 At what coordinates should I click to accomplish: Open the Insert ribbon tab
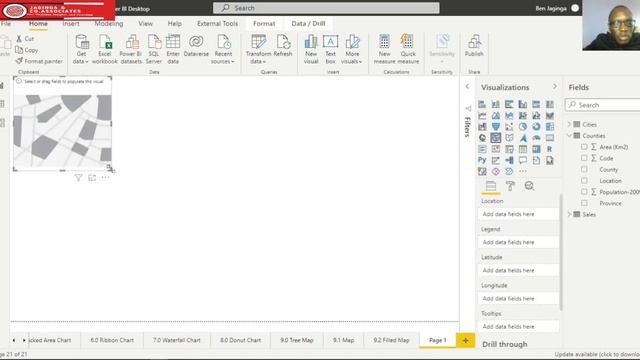coord(71,24)
